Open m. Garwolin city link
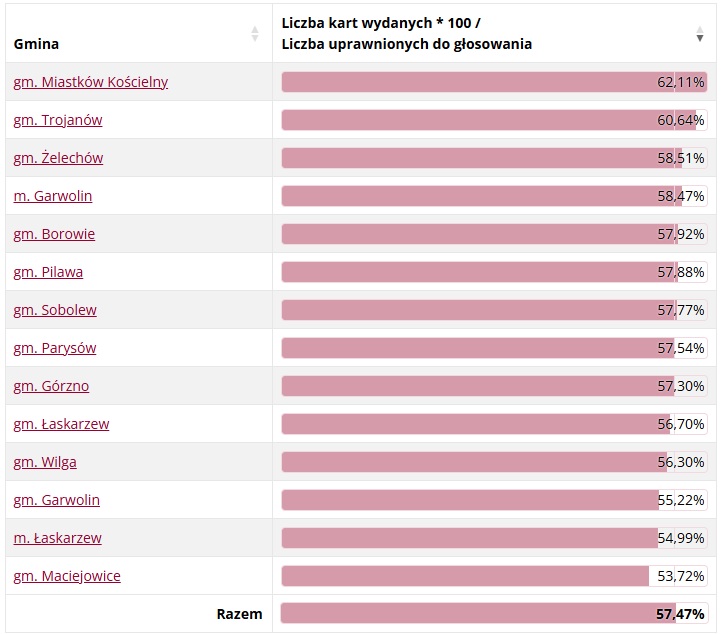The width and height of the screenshot is (722, 634). pos(53,196)
